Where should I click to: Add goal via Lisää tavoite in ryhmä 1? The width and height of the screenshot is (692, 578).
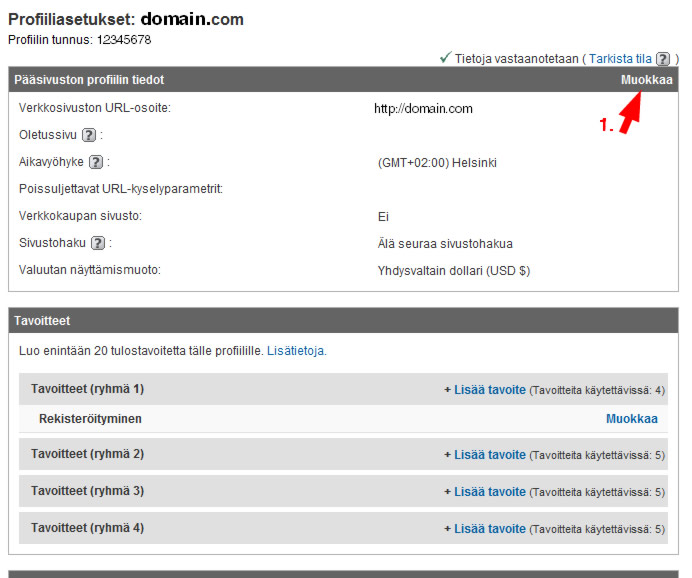coord(490,390)
